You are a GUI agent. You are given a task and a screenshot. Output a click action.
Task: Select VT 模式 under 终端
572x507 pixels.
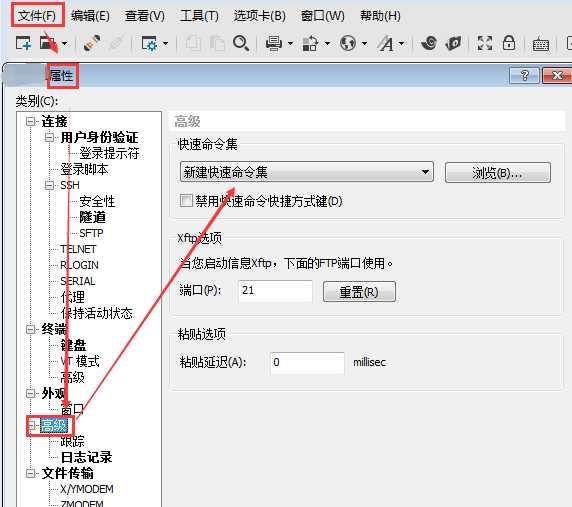[80, 361]
